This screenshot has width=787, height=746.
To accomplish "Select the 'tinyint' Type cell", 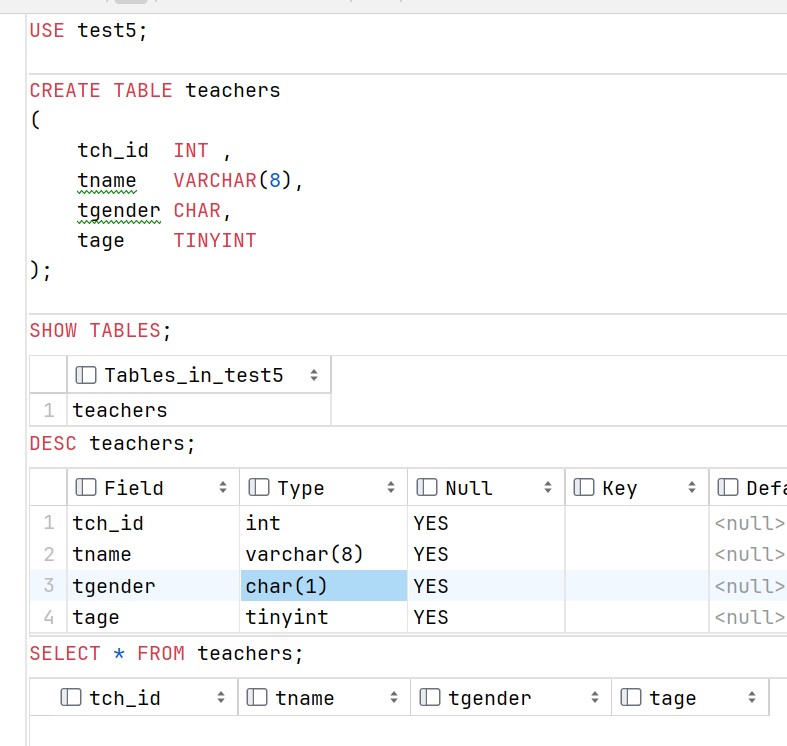I will click(324, 617).
